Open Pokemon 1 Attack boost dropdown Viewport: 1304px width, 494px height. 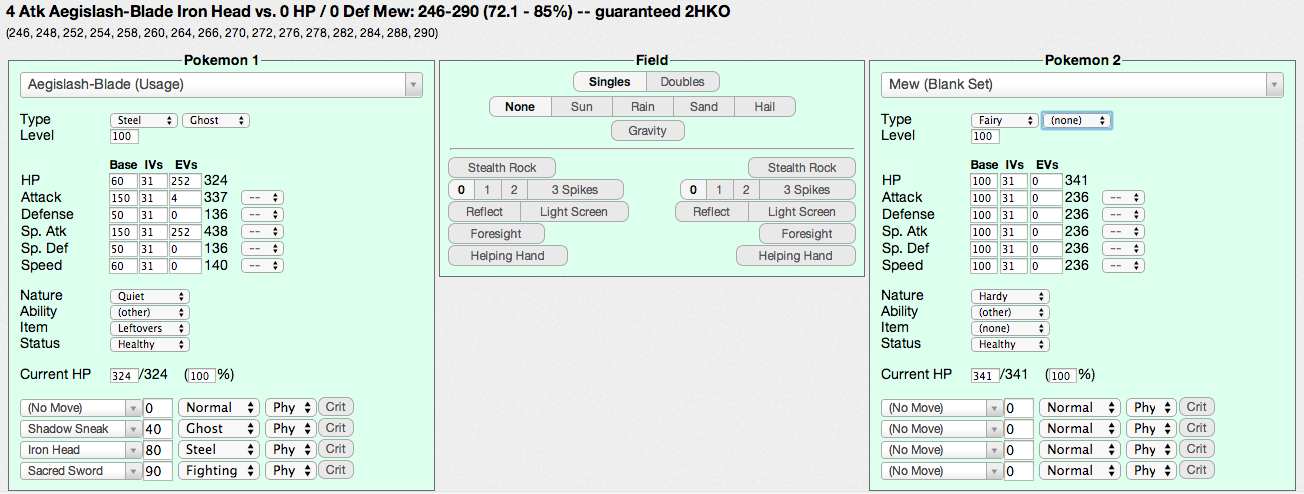click(263, 198)
